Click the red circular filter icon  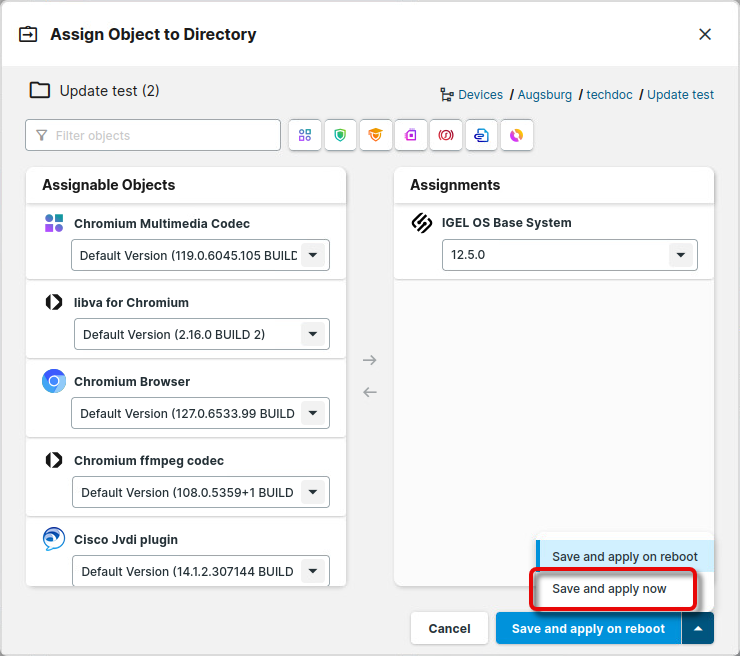click(x=446, y=135)
